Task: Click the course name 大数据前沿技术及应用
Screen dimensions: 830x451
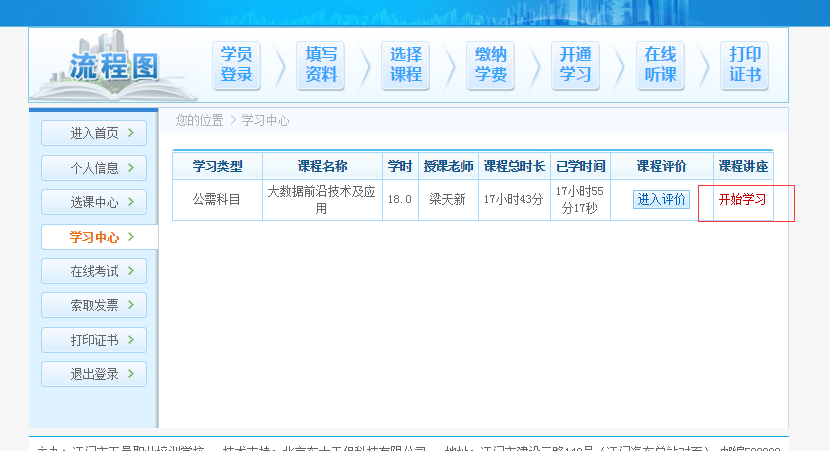Action: 321,199
